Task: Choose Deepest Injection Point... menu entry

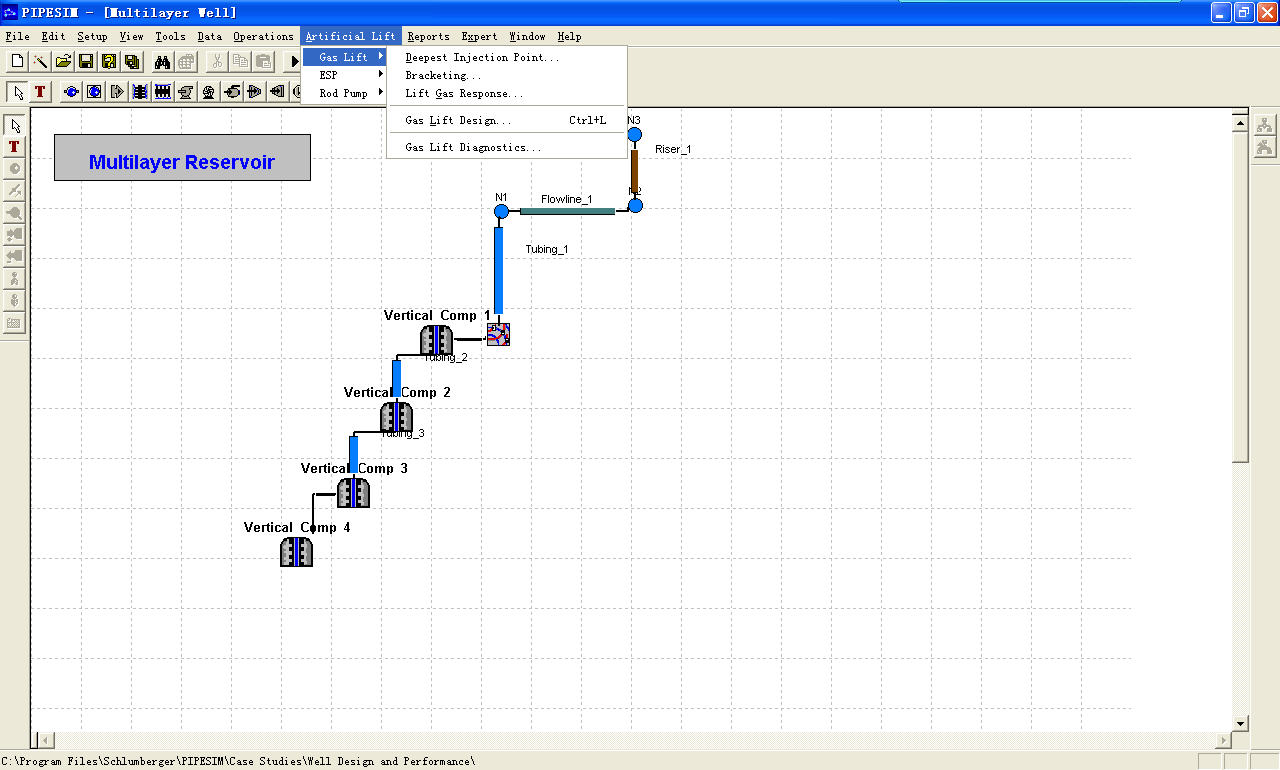Action: [x=507, y=57]
